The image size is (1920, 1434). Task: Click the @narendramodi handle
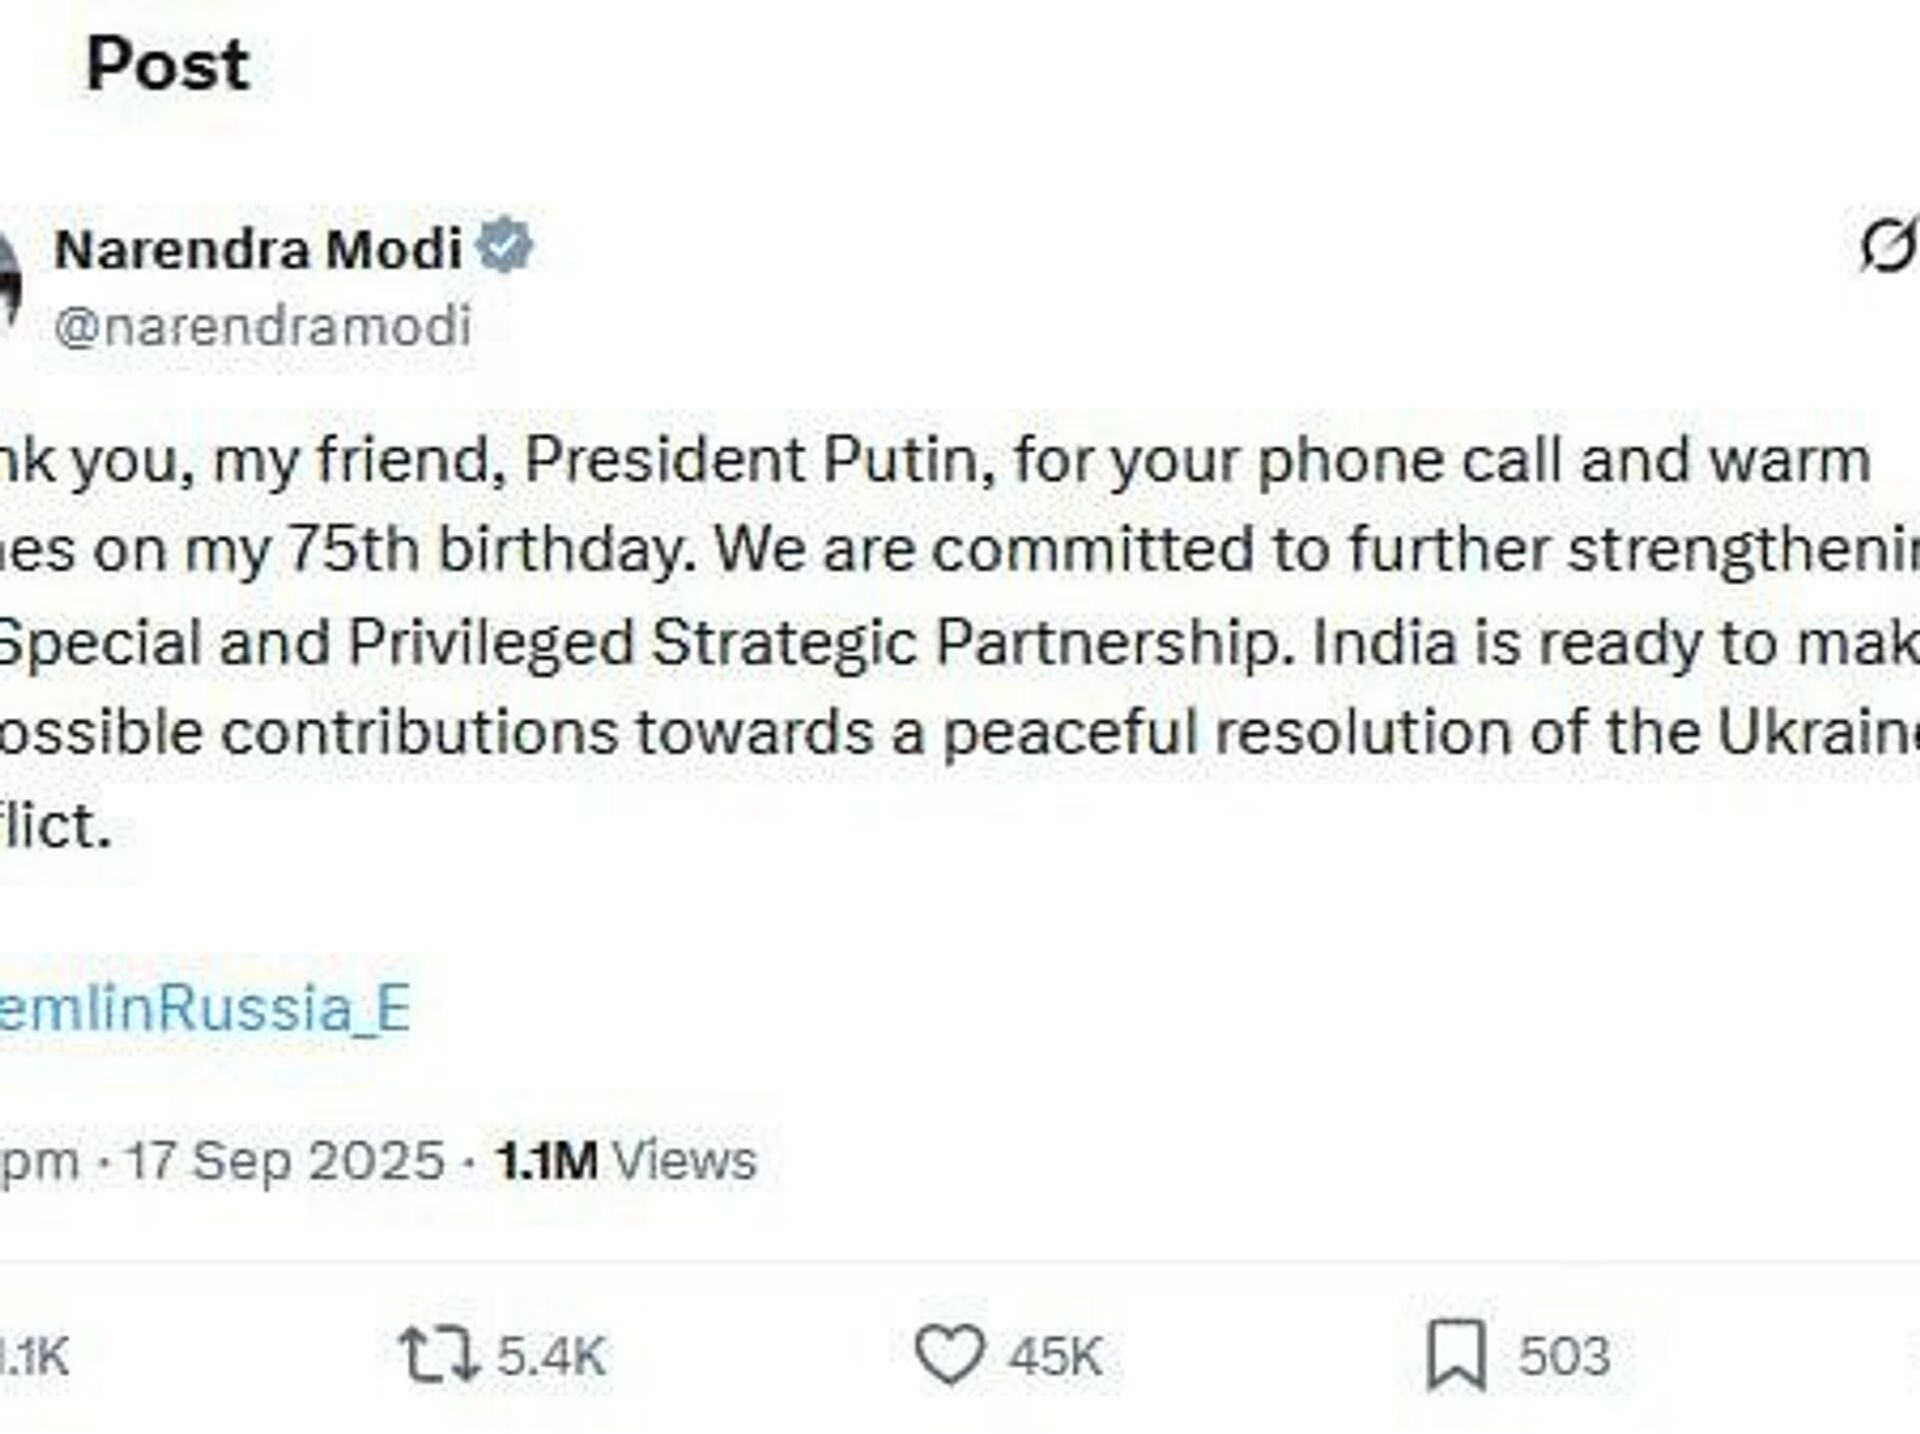coord(262,326)
